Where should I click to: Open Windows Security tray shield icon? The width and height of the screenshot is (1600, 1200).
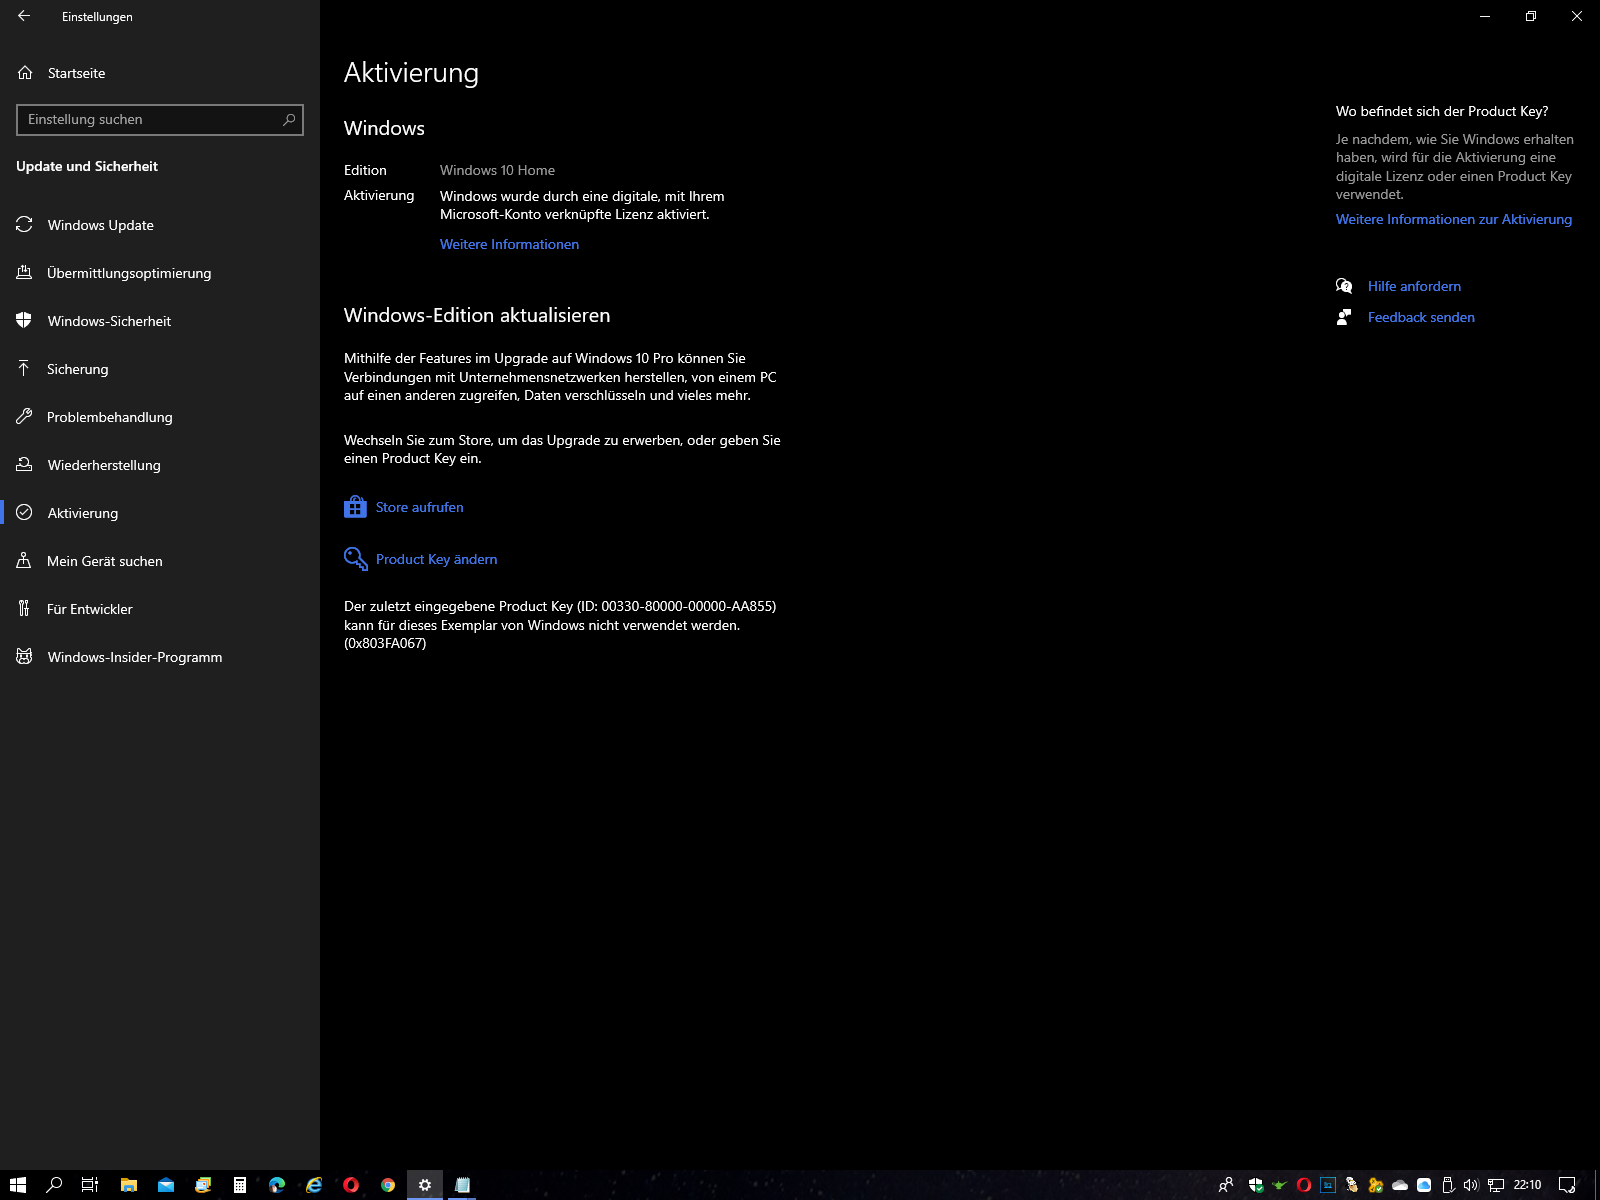click(1256, 1185)
